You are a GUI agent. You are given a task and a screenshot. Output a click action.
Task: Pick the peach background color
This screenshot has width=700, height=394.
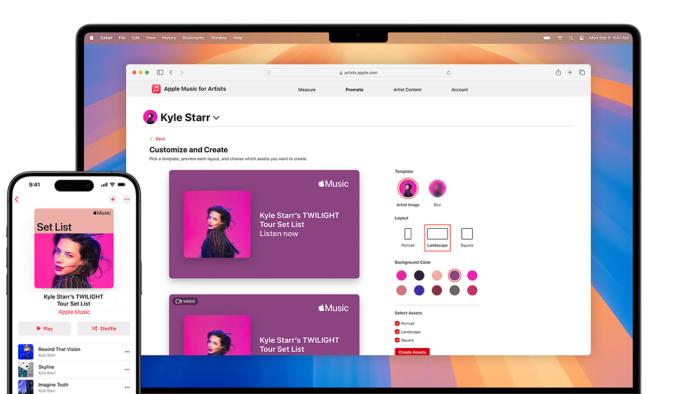point(437,275)
